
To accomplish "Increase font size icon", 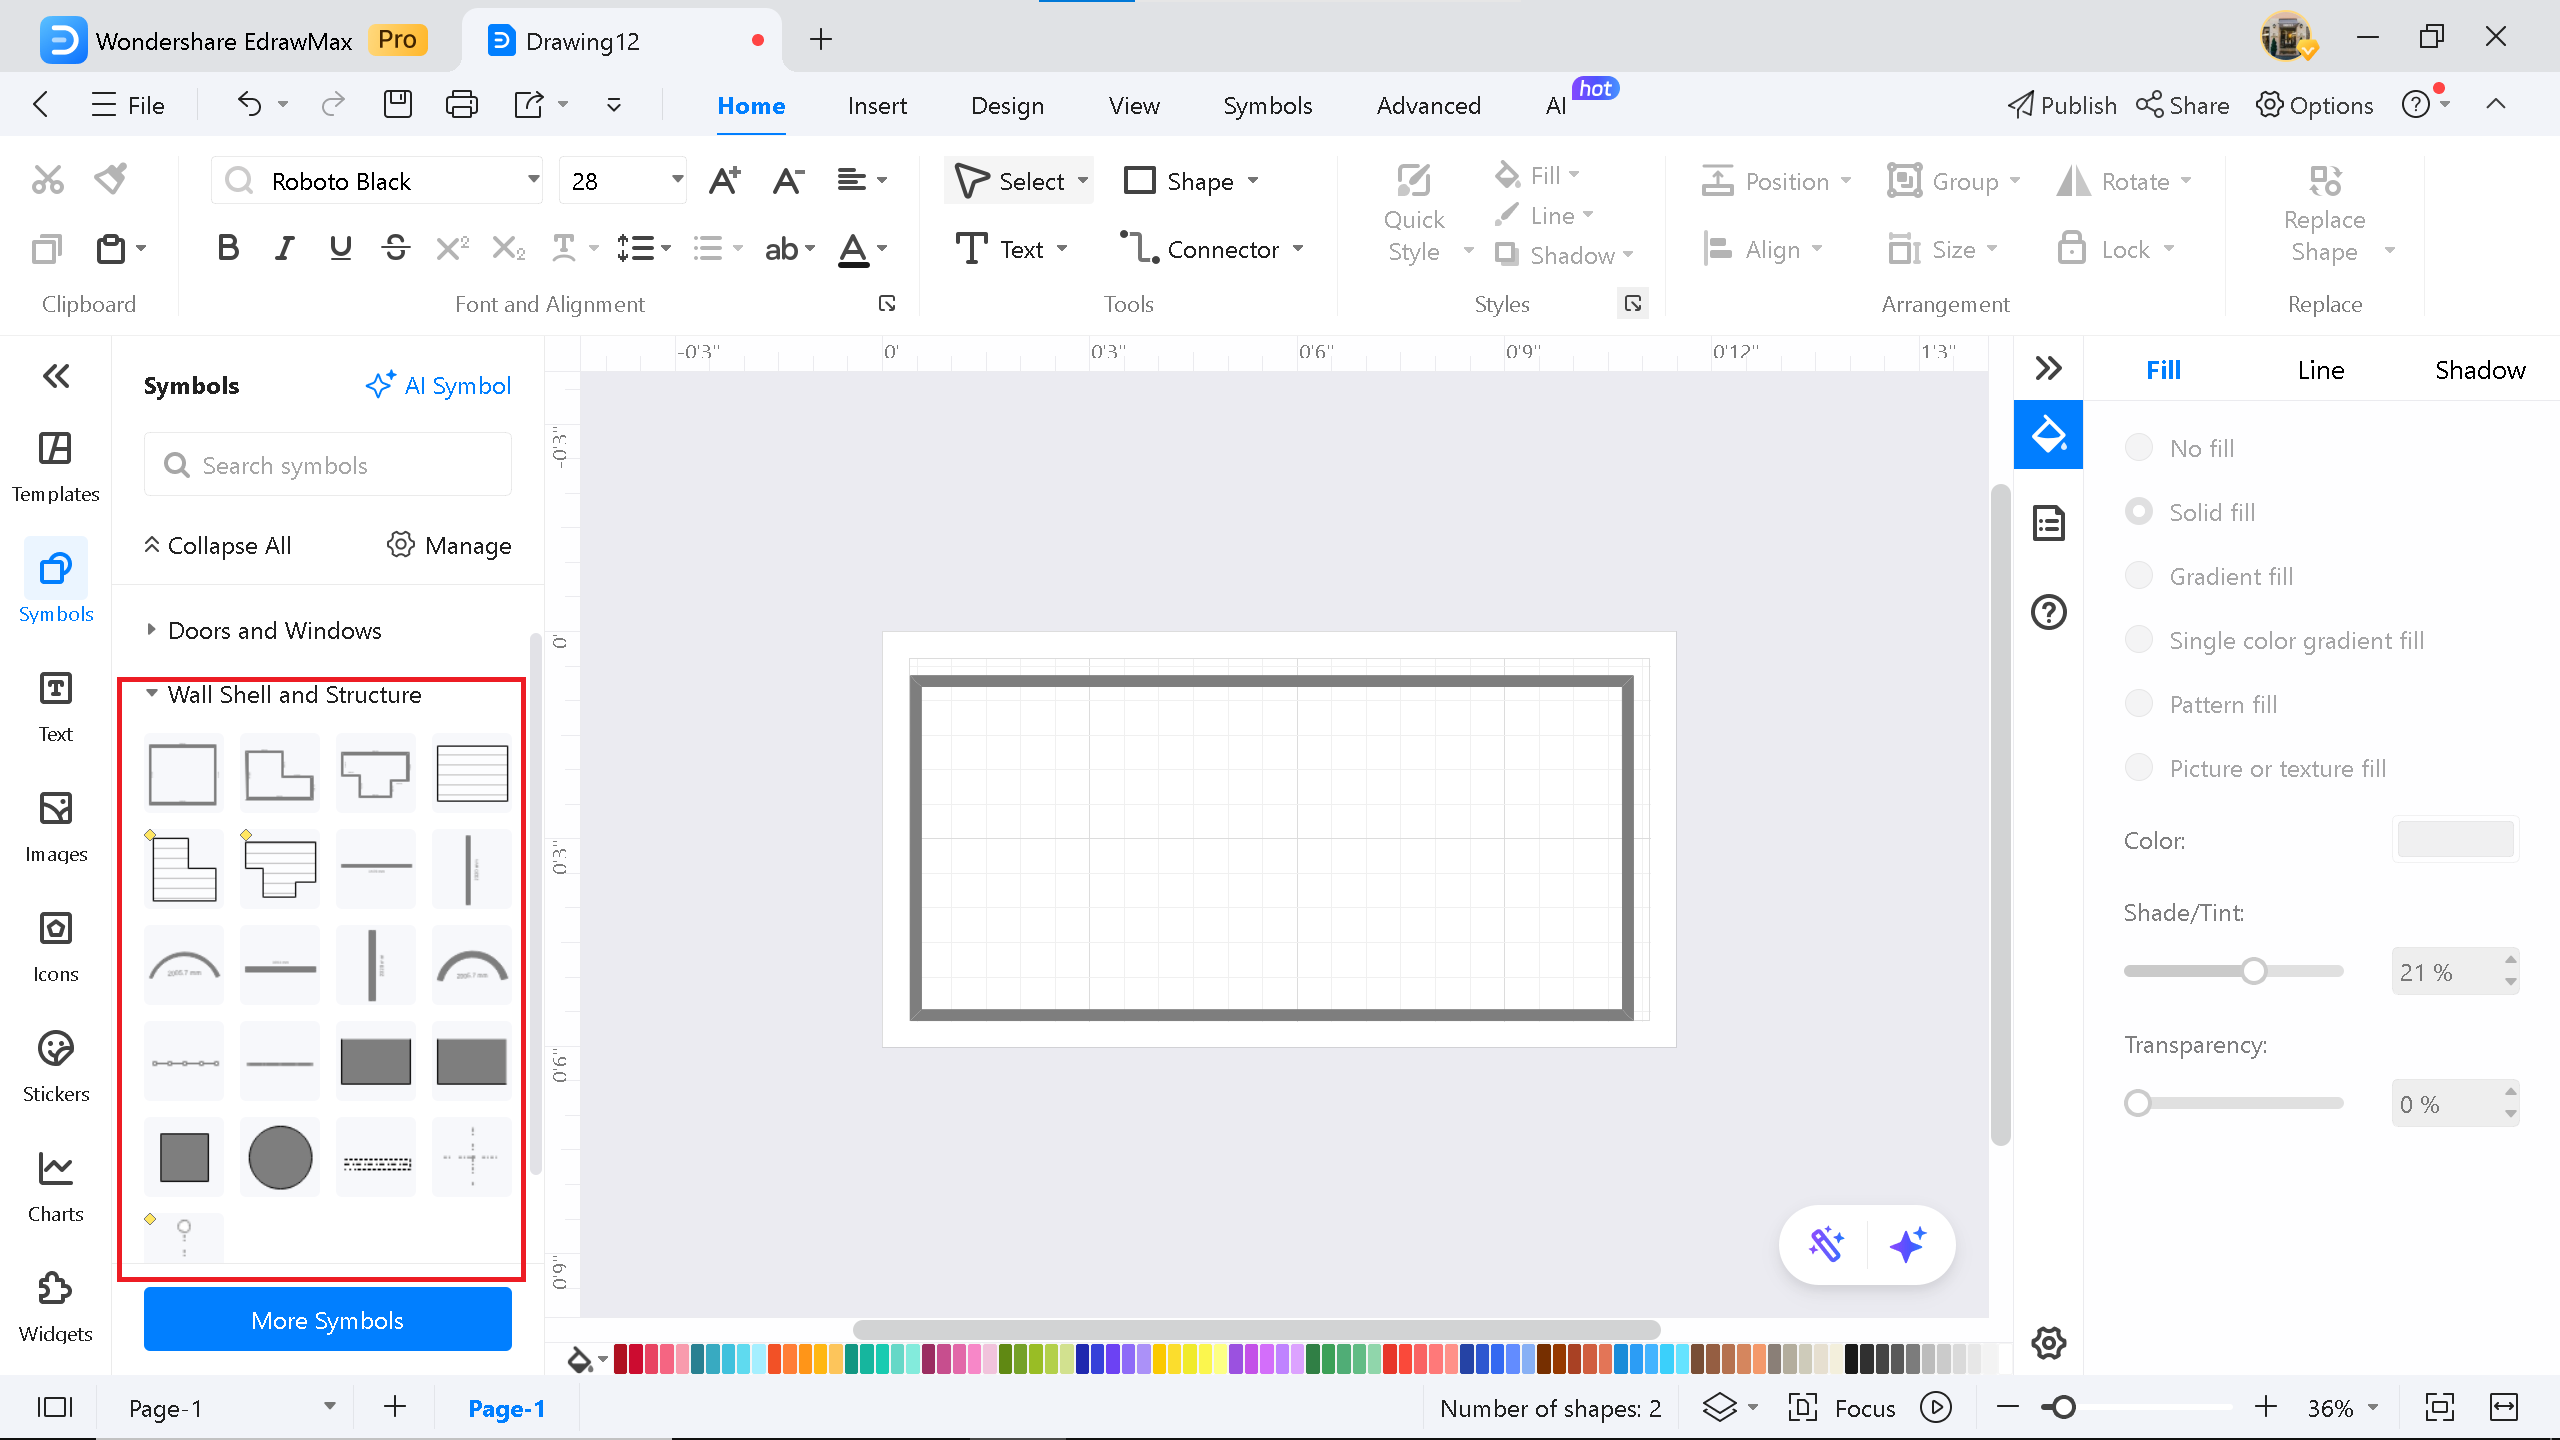I will coord(725,181).
